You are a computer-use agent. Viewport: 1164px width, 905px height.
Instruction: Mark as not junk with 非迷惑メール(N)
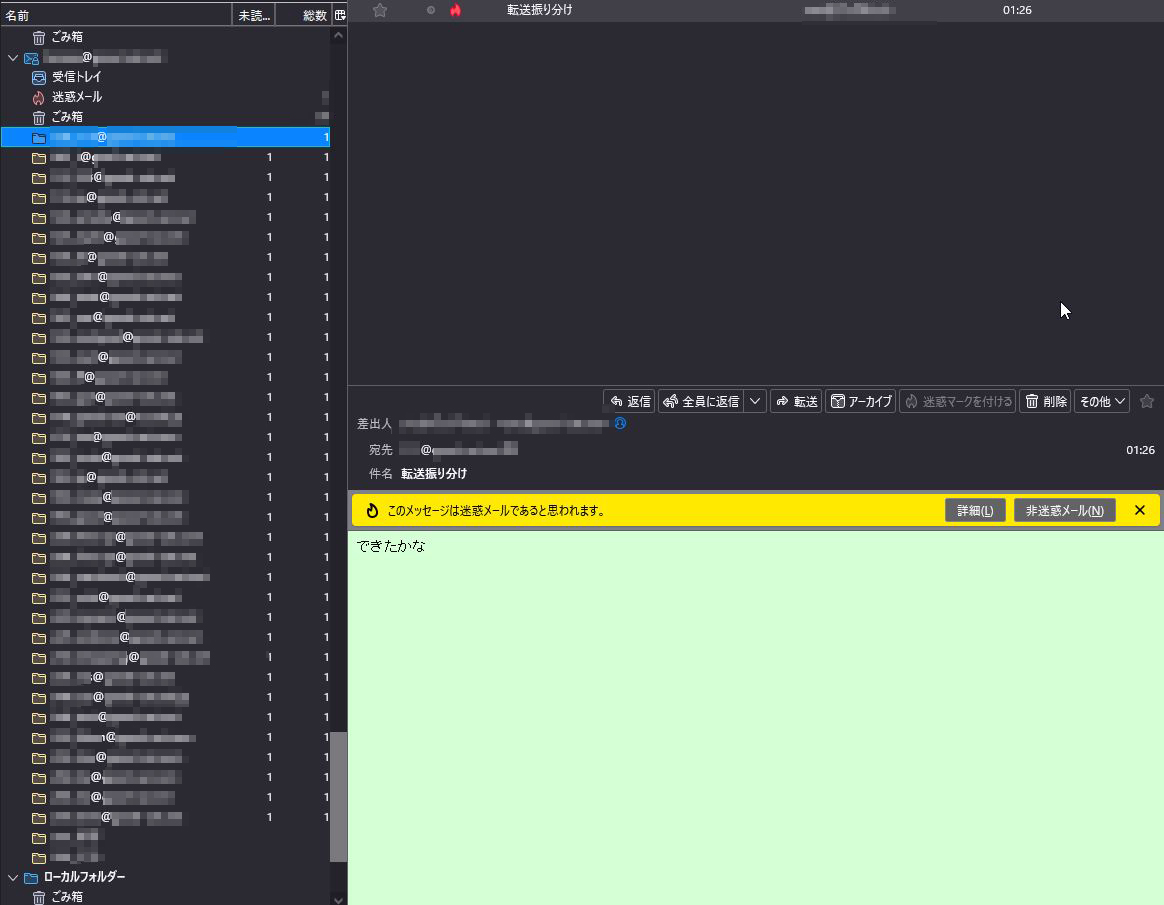(x=1064, y=510)
